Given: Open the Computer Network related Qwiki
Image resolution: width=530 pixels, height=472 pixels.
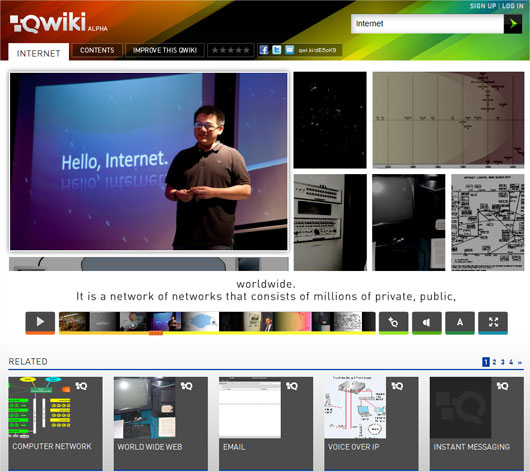Looking at the screenshot, I should (x=55, y=423).
